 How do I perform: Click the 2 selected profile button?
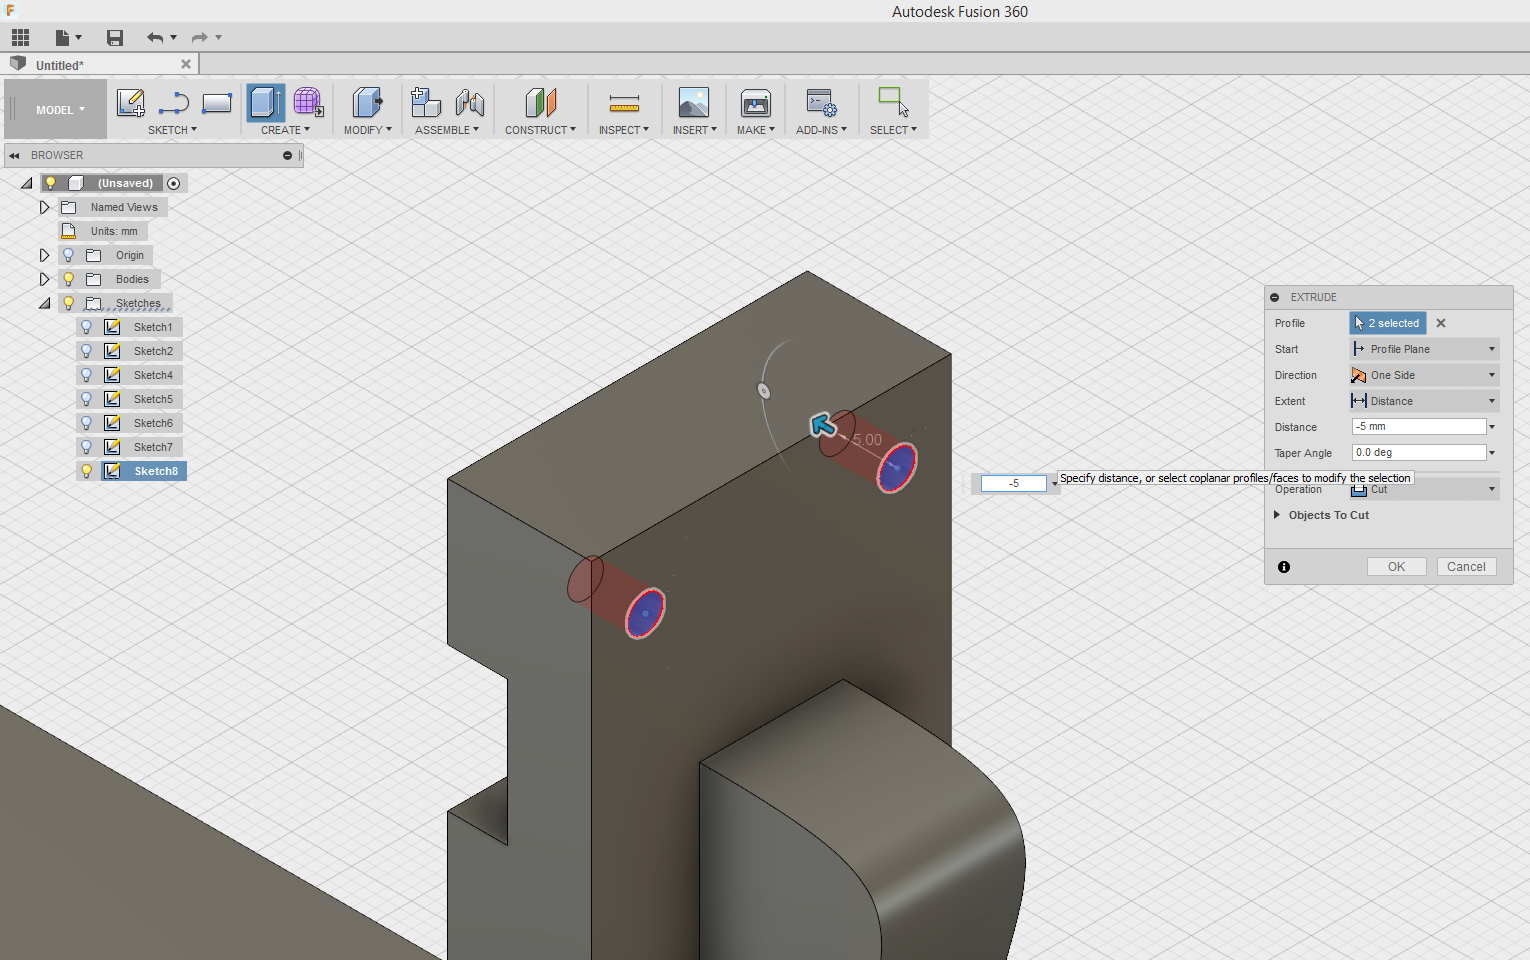tap(1388, 323)
